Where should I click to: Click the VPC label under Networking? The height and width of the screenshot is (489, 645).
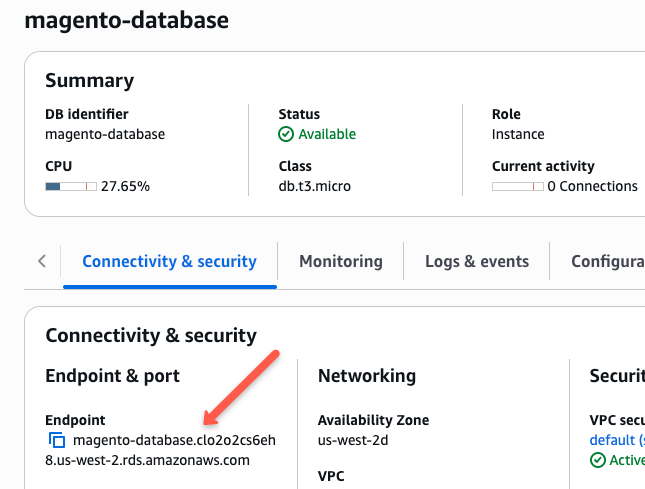coord(331,476)
